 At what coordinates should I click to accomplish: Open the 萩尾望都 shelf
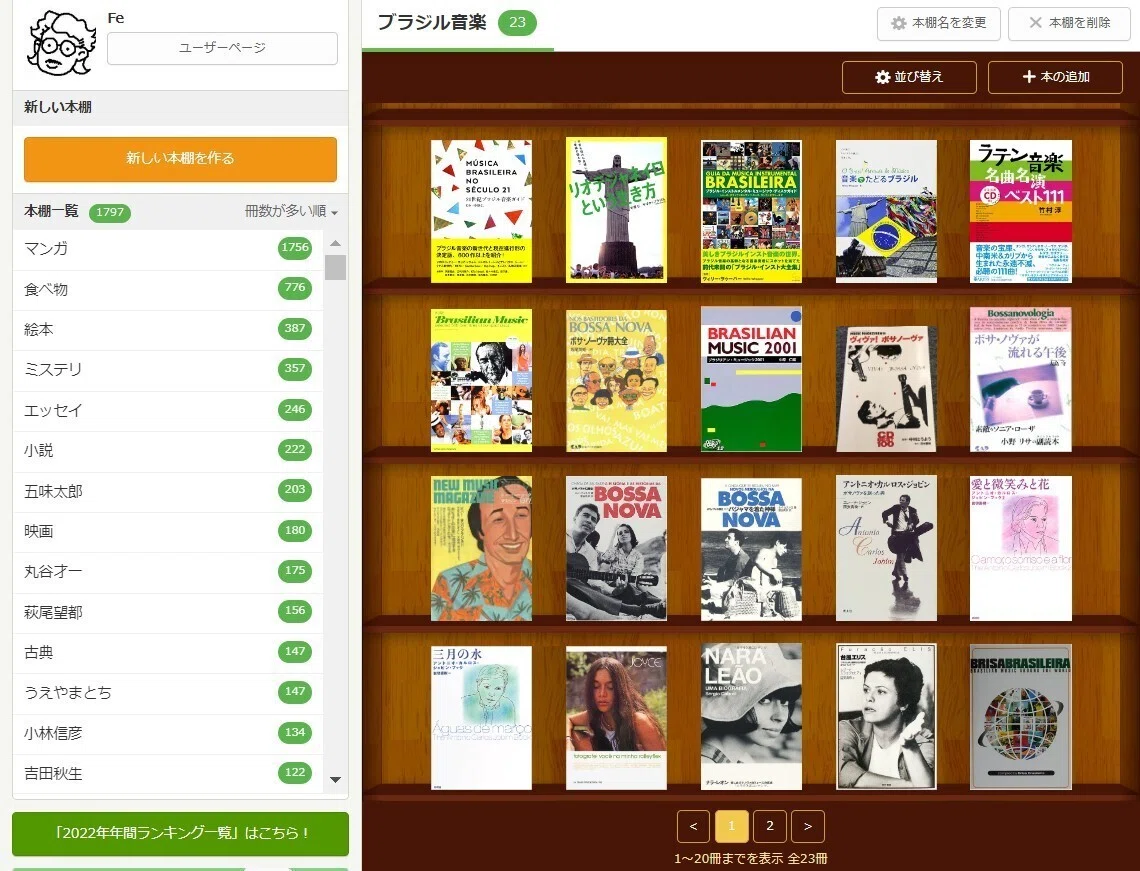pos(168,611)
